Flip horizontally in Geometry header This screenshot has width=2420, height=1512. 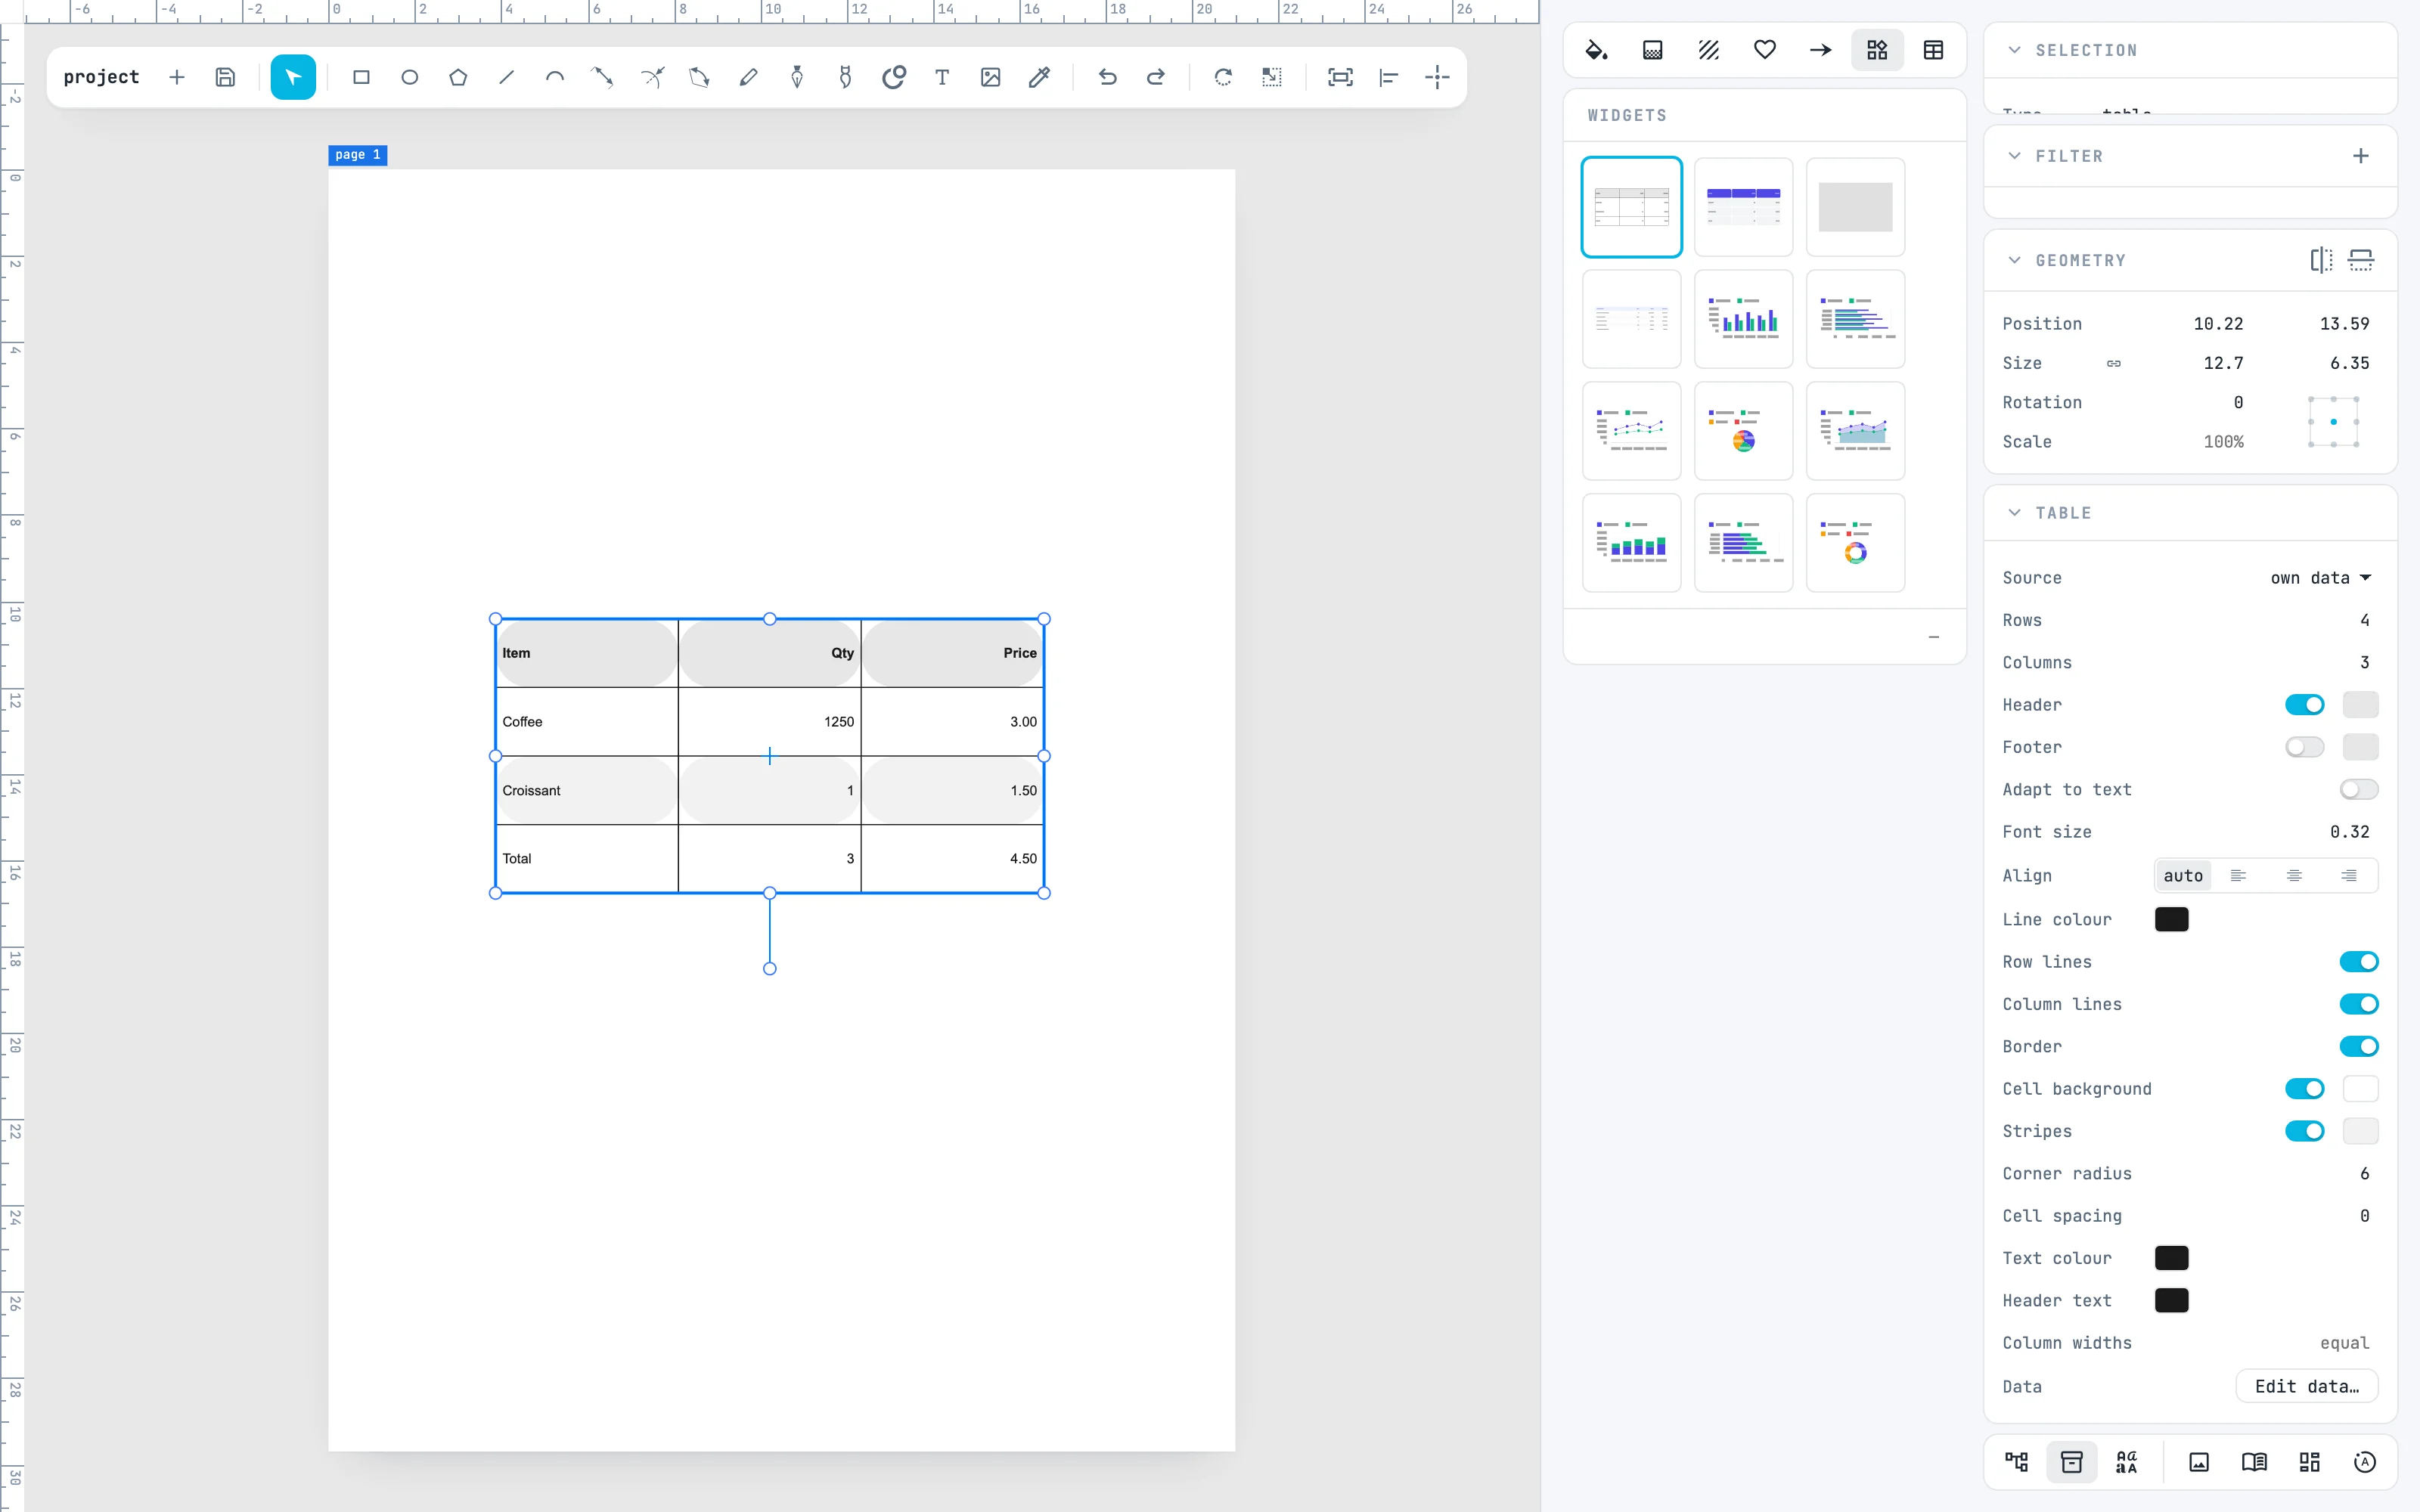(x=2321, y=260)
